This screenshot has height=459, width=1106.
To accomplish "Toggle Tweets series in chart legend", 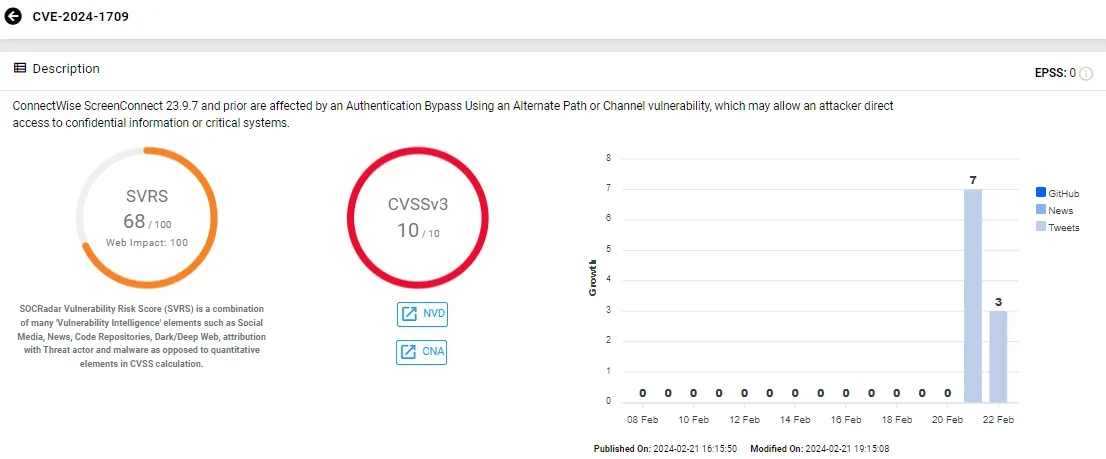I will pos(1057,227).
